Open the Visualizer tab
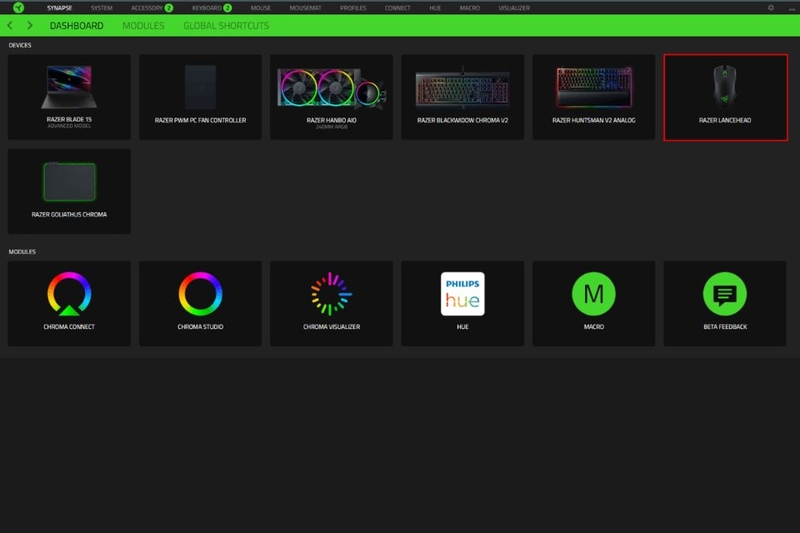The width and height of the screenshot is (800, 533). point(514,8)
